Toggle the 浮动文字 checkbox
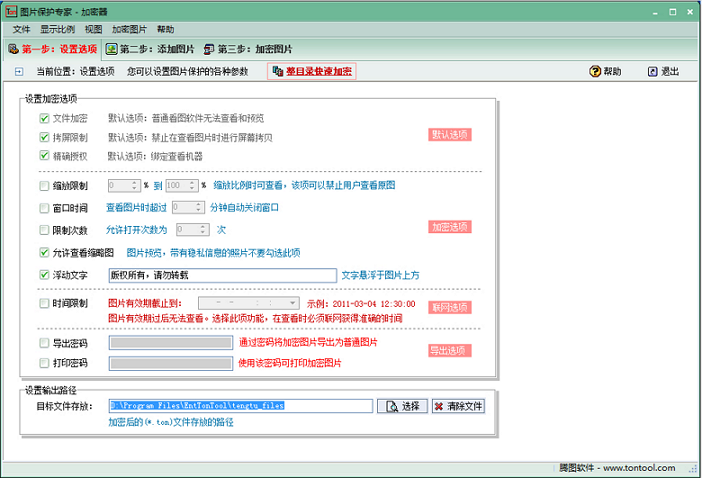The image size is (702, 478). (44, 275)
